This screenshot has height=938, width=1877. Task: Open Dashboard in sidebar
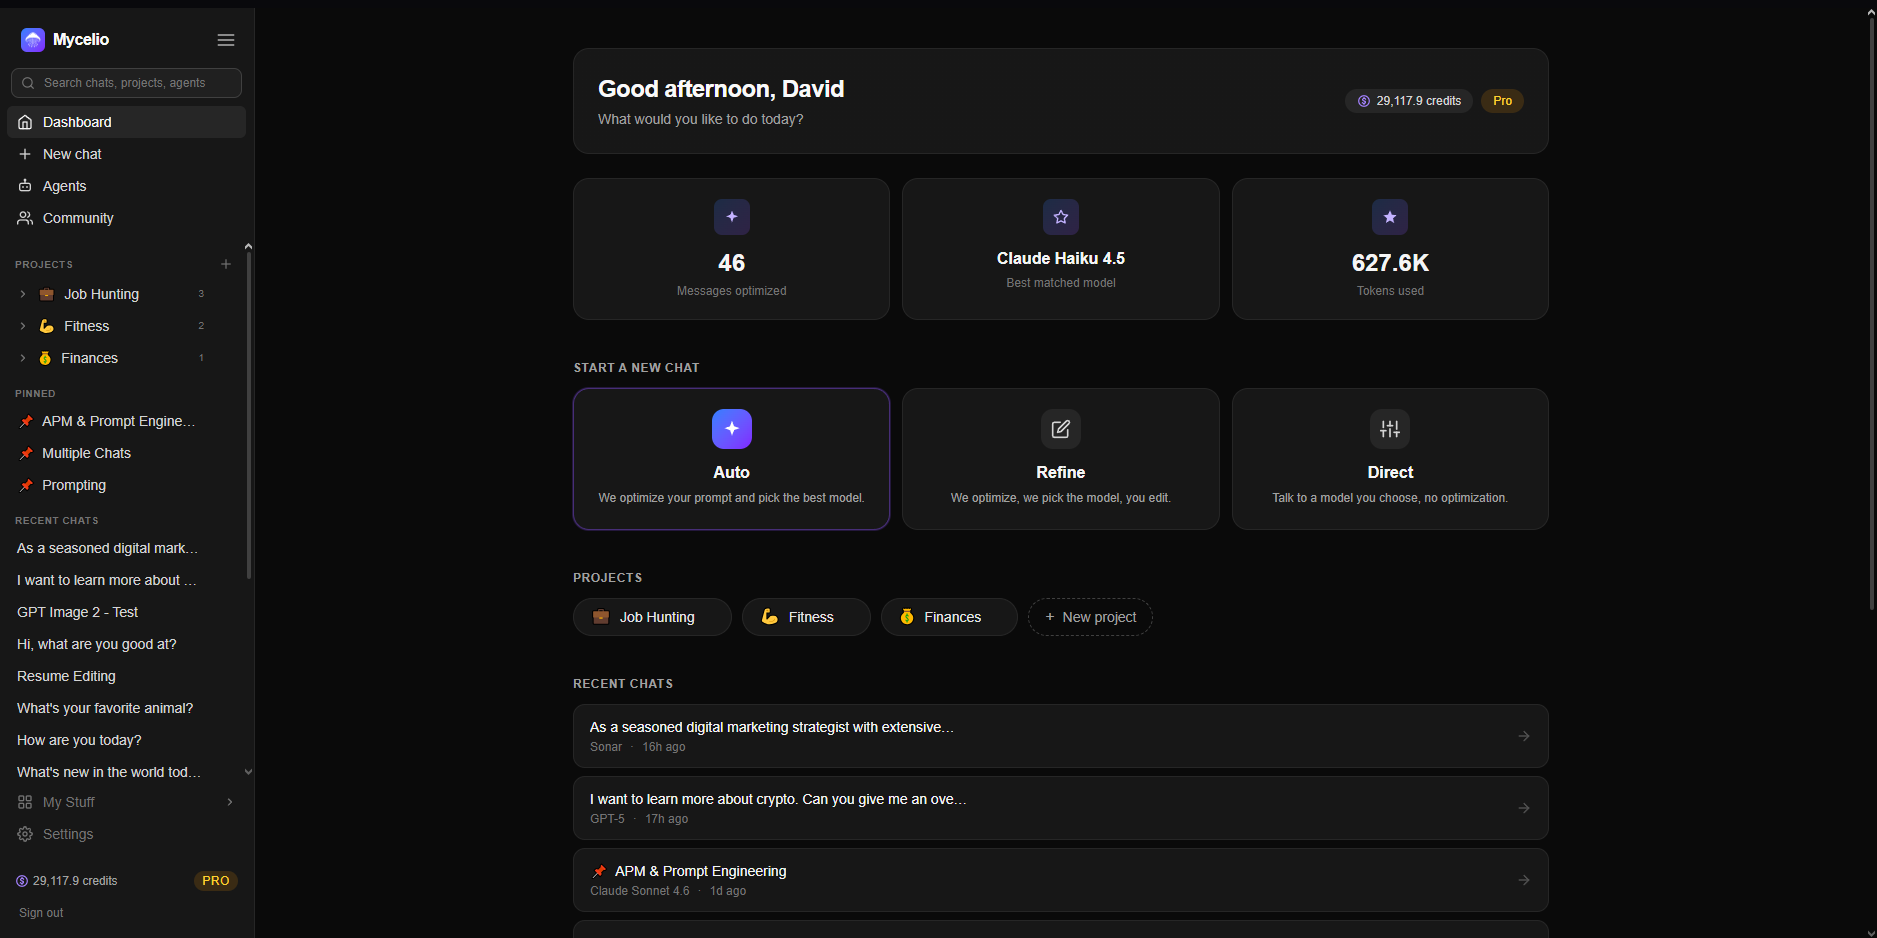[126, 122]
